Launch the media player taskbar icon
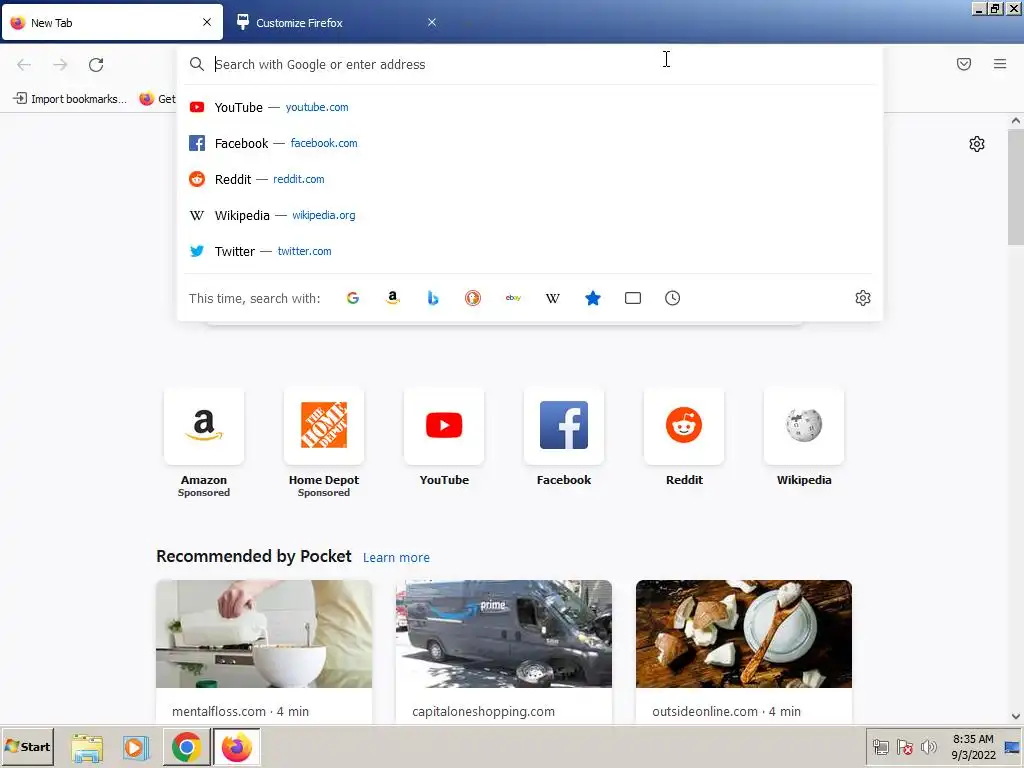This screenshot has width=1024, height=768. (135, 747)
